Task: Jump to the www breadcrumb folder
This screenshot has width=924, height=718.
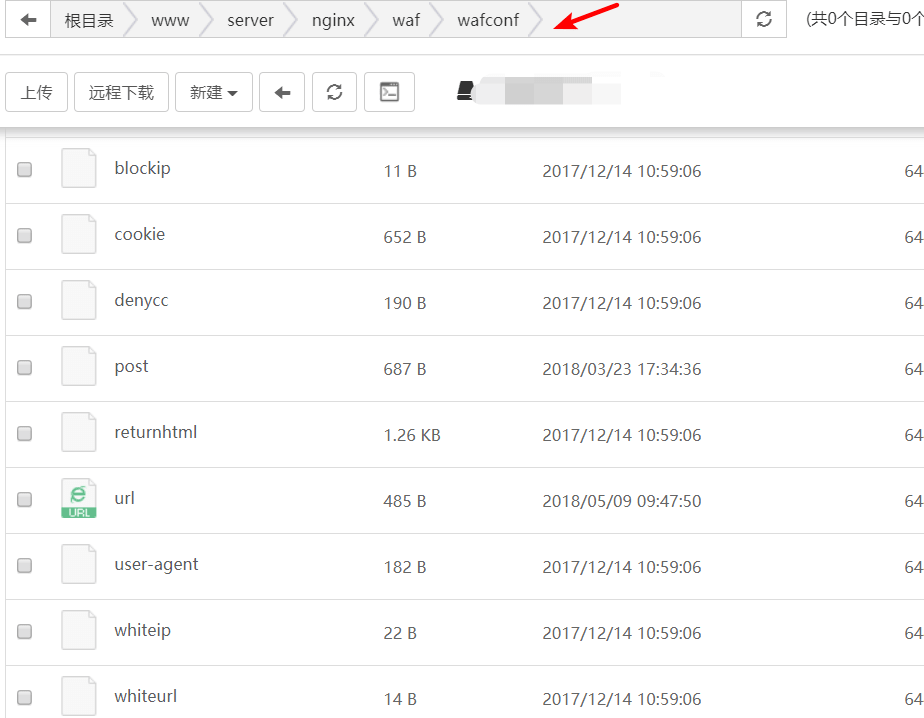Action: click(170, 20)
